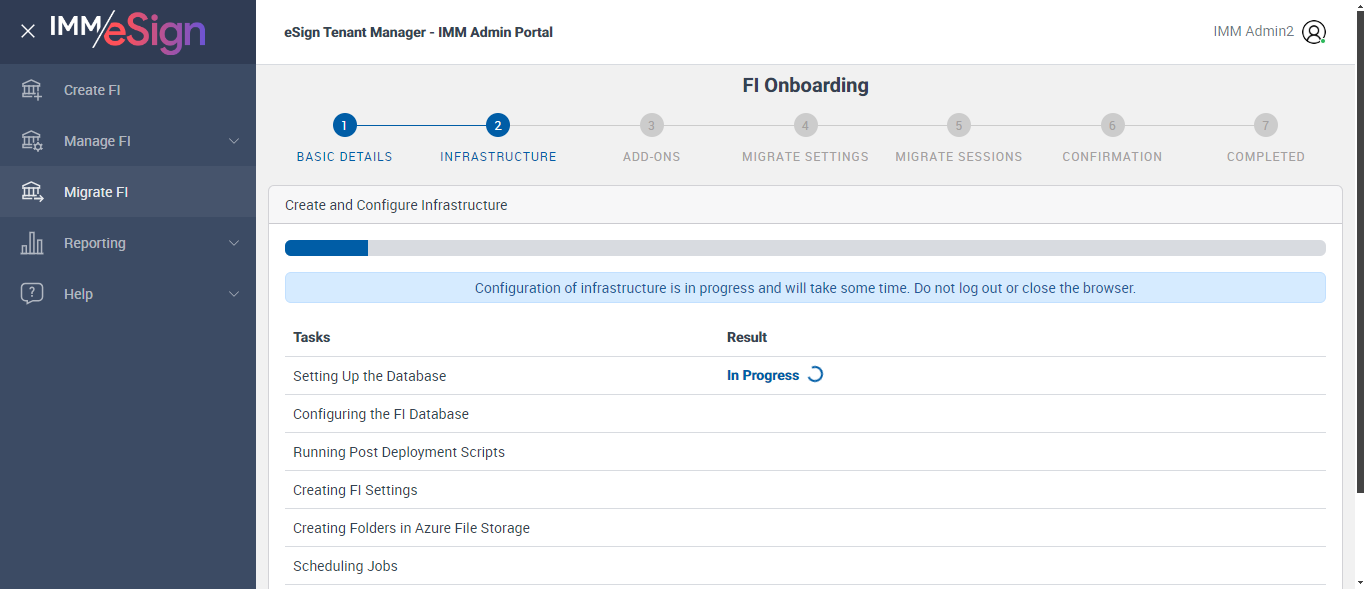The width and height of the screenshot is (1366, 589).
Task: Click the Migrate FI bank-arrow icon
Action: tap(32, 192)
